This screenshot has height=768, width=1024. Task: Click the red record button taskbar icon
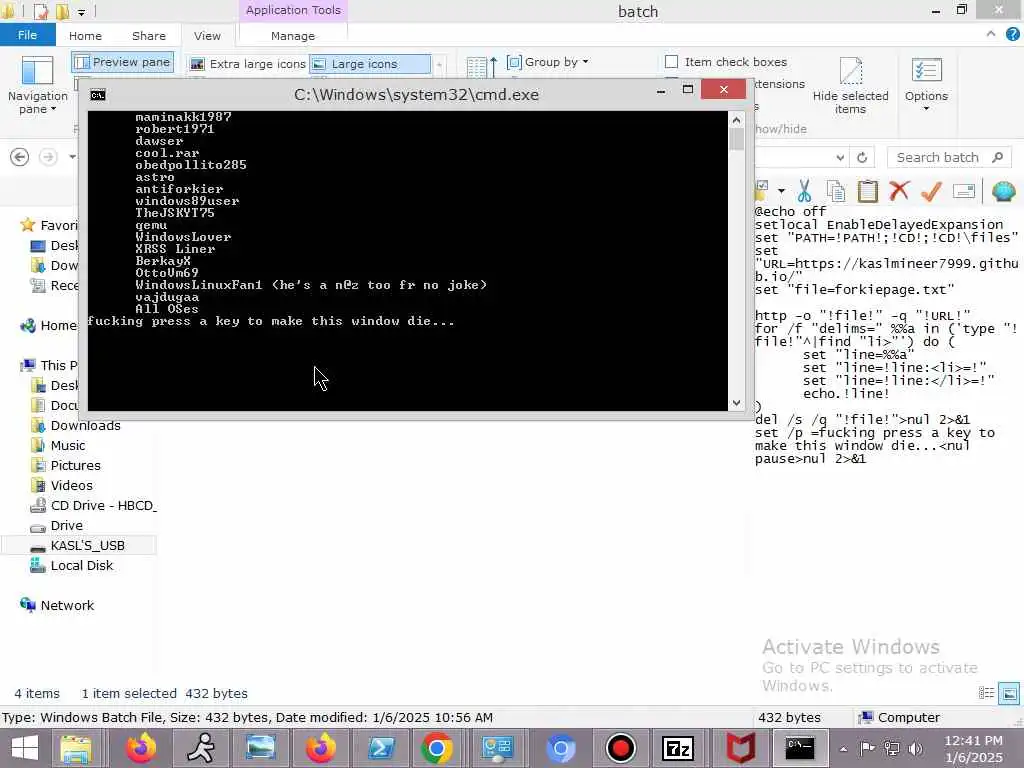620,748
